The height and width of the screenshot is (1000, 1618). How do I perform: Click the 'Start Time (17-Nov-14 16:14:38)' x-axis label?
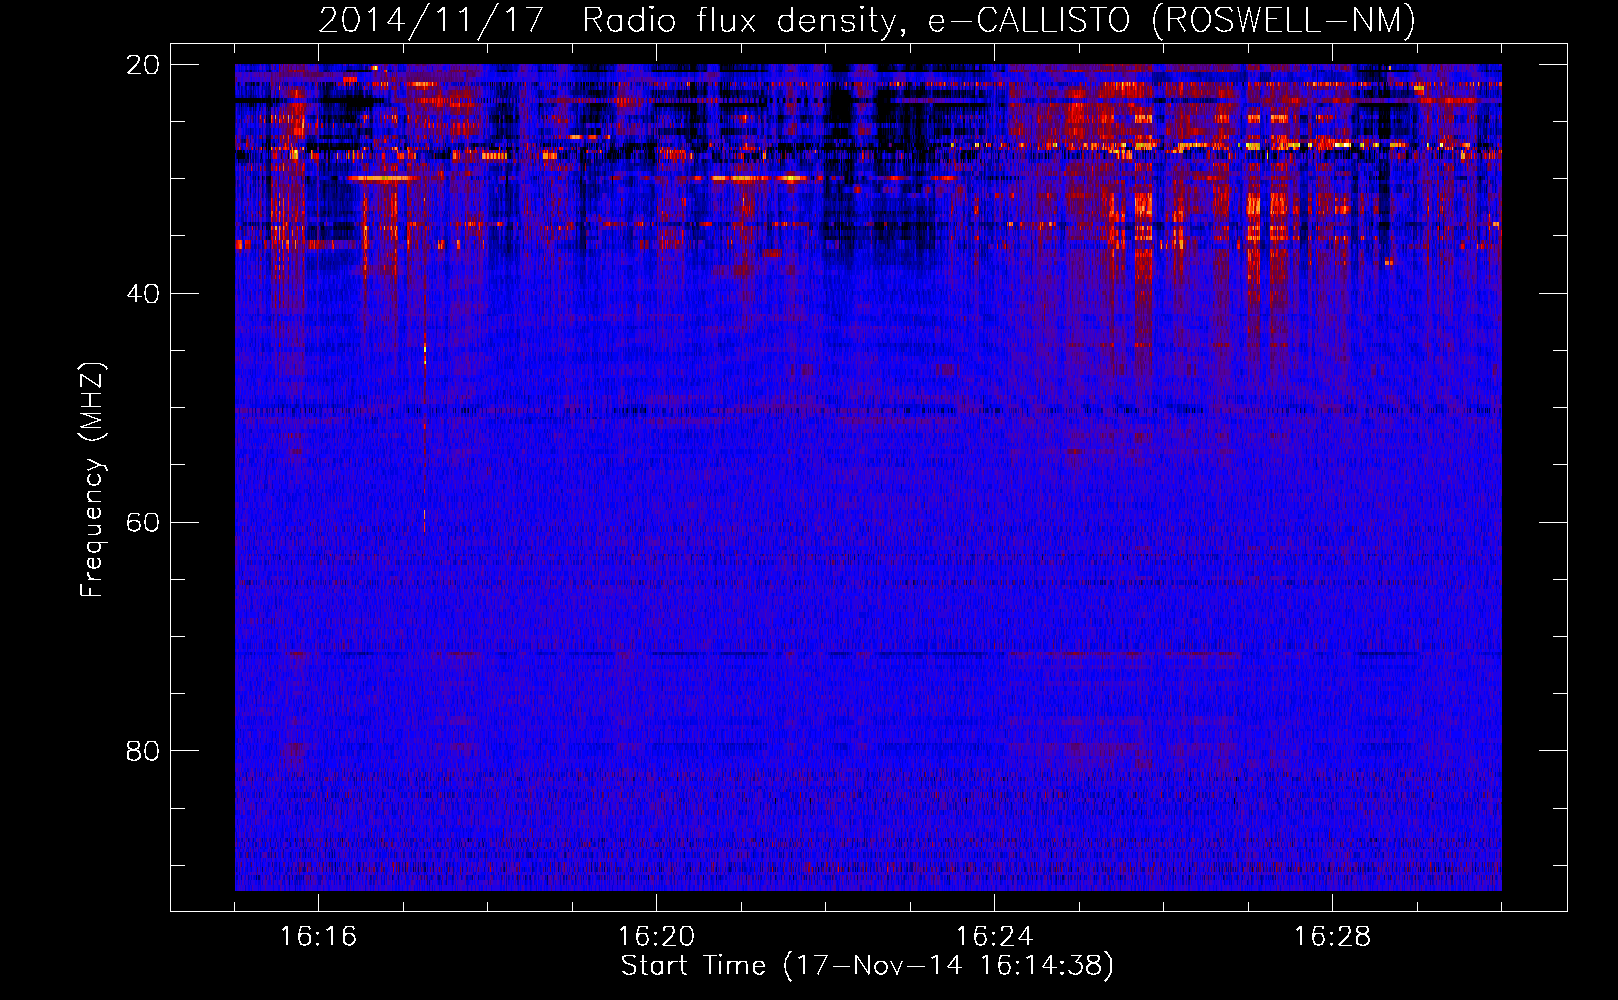point(866,966)
